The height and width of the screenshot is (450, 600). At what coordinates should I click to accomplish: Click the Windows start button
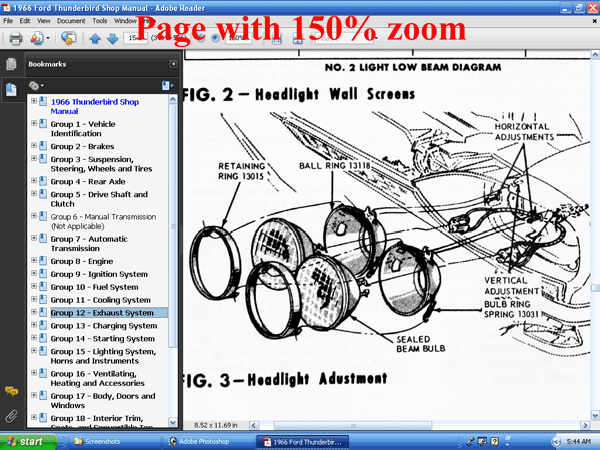tap(28, 442)
